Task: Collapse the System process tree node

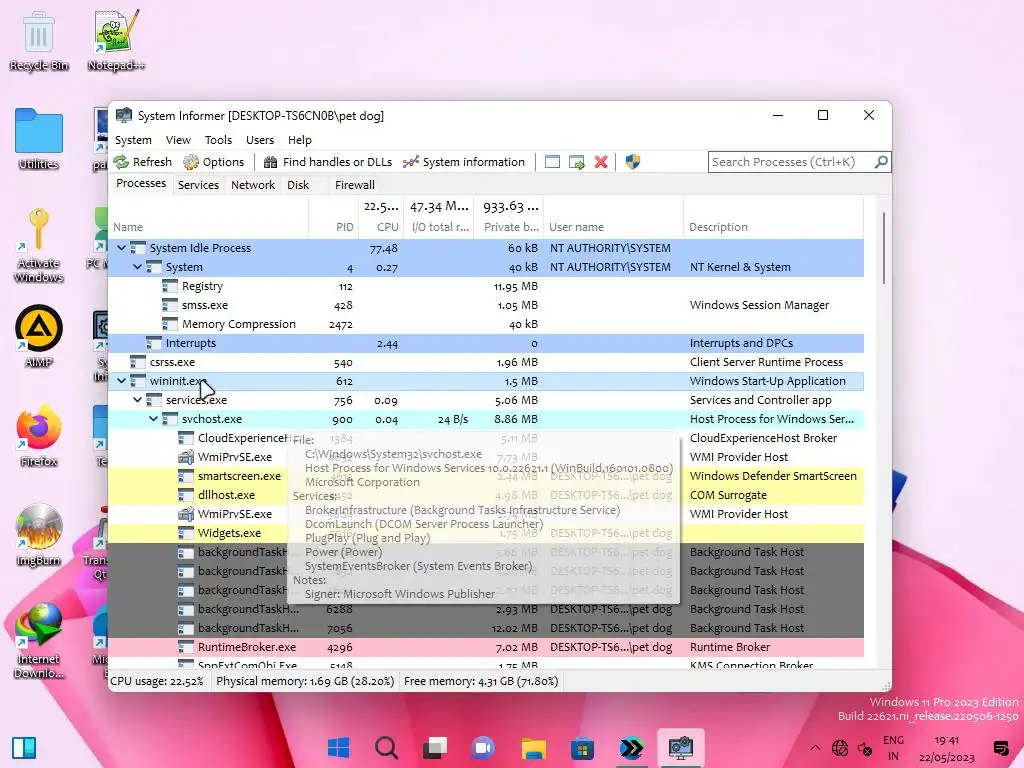Action: tap(137, 267)
